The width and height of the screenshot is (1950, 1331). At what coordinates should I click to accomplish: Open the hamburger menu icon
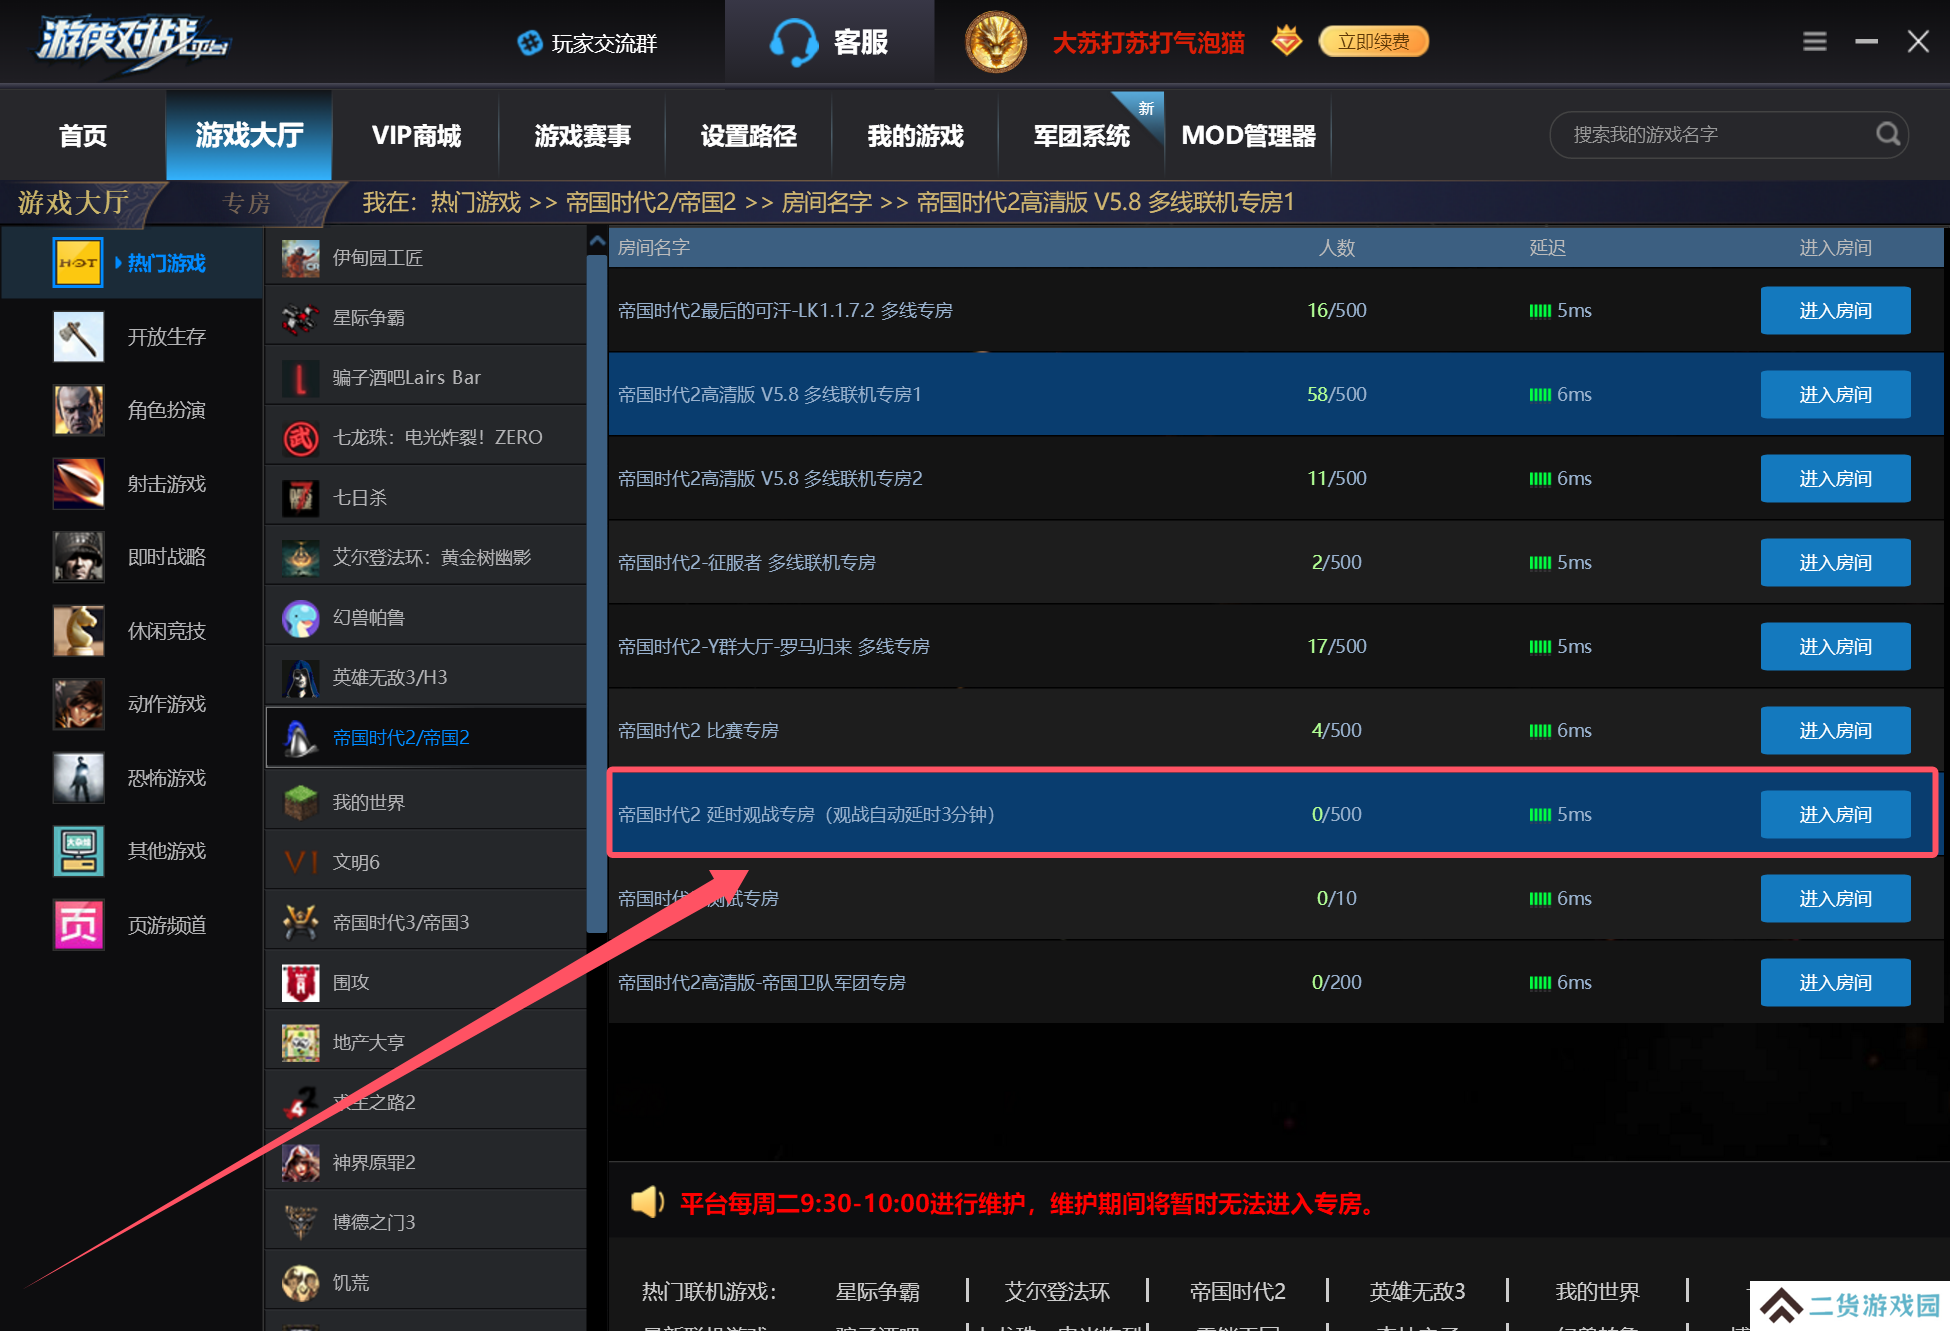(x=1814, y=42)
